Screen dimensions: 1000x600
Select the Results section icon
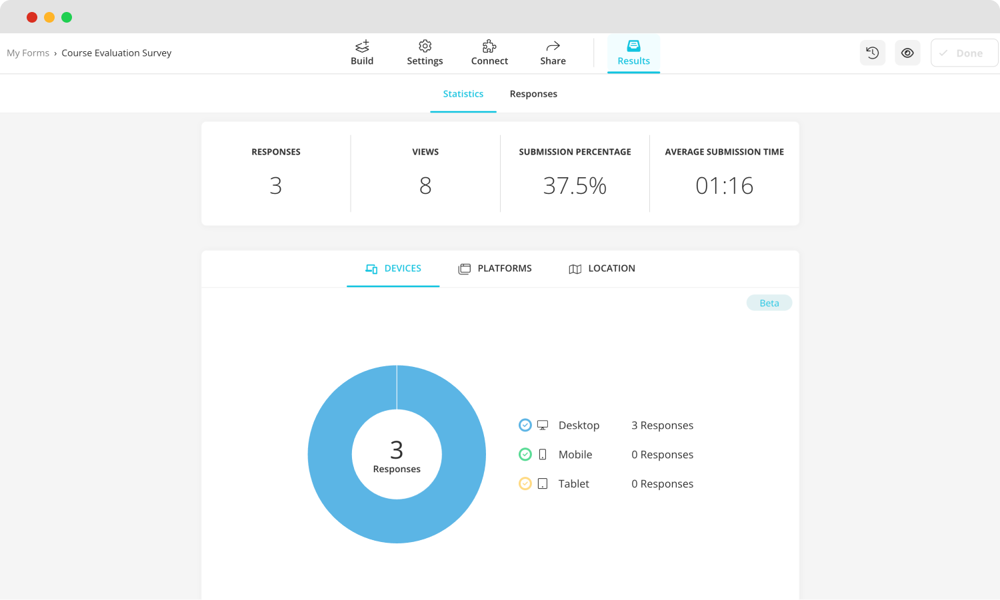[x=633, y=46]
